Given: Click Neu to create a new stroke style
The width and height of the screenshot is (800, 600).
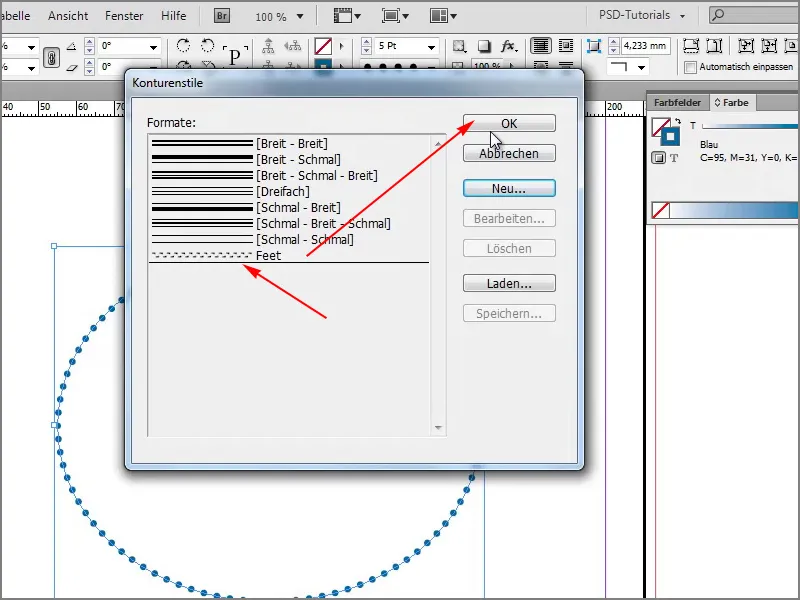Looking at the screenshot, I should click(x=510, y=187).
